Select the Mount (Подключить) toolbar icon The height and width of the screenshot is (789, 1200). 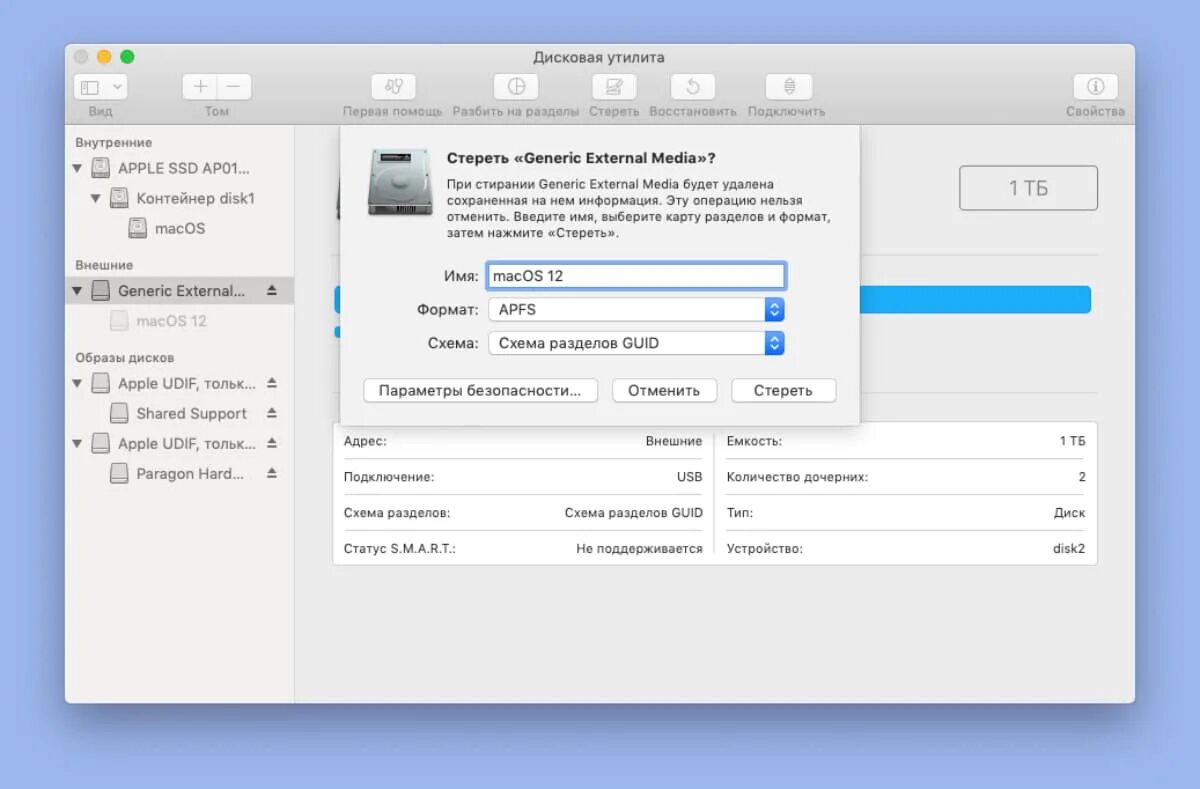pyautogui.click(x=788, y=87)
